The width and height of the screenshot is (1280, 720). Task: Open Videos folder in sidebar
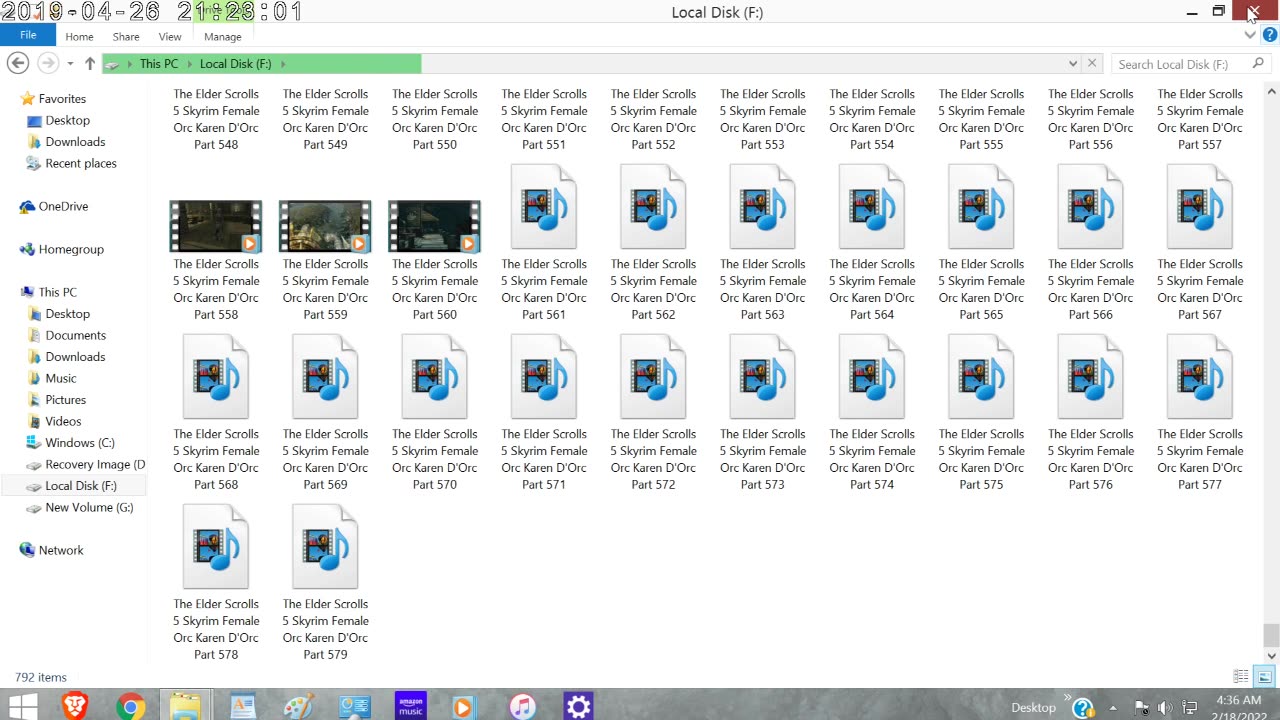coord(63,421)
